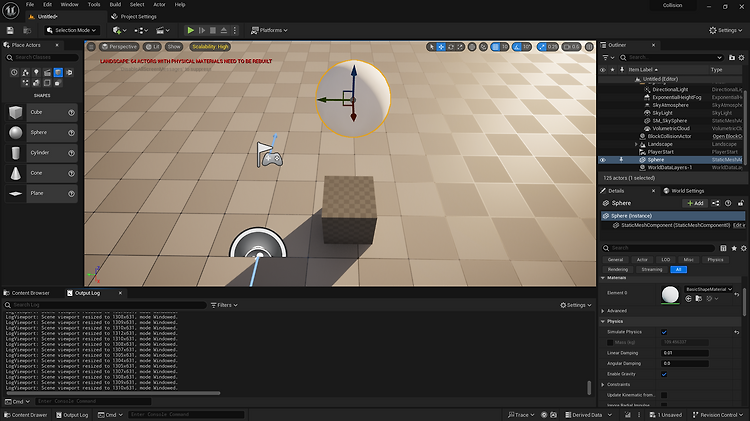Click the Save current level icon

(x=10, y=30)
